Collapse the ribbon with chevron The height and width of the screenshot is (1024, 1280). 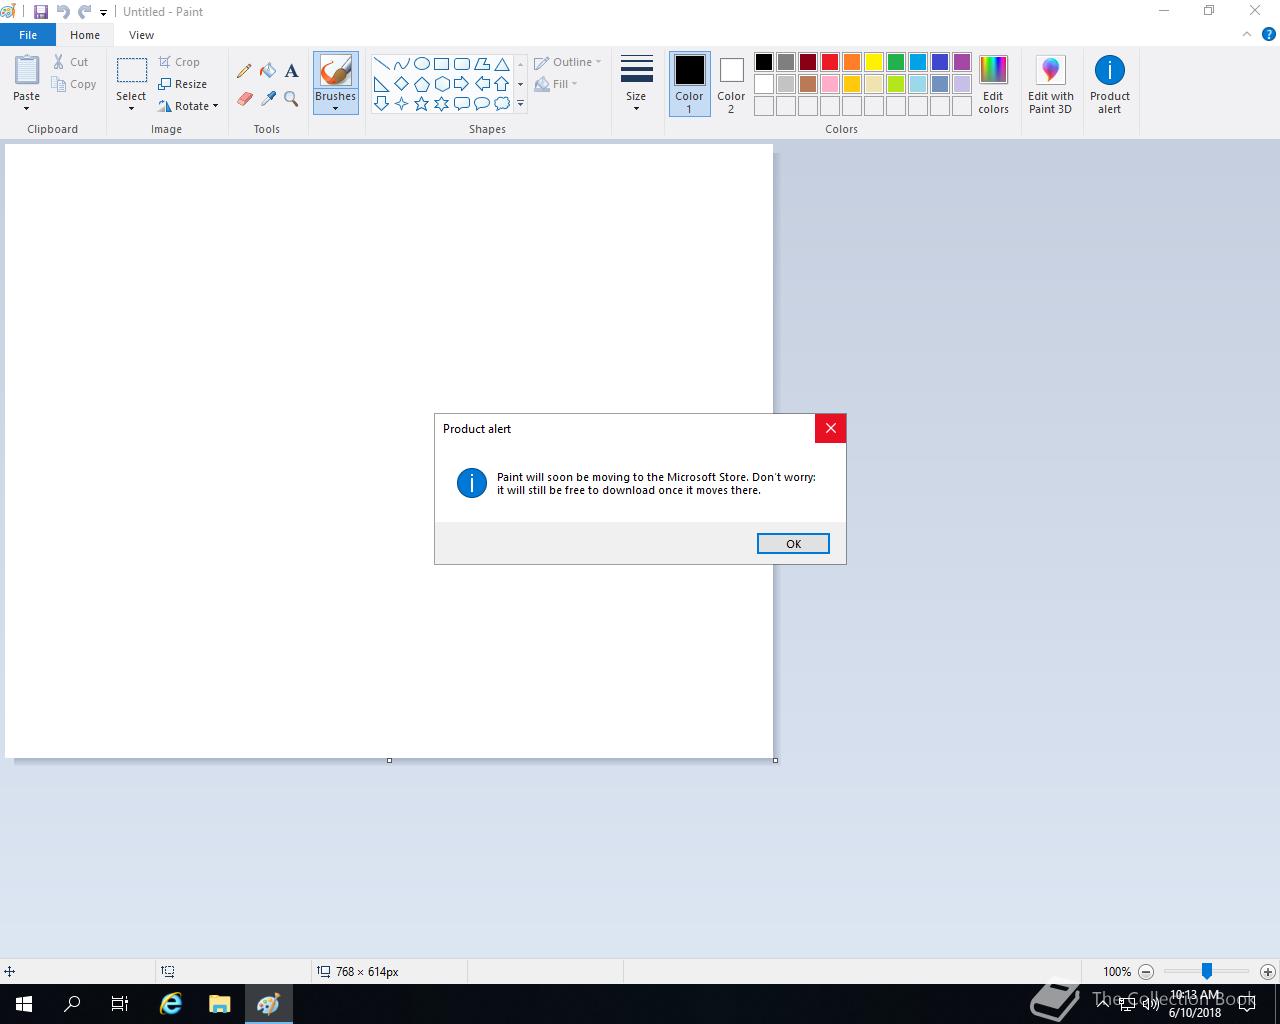pos(1246,34)
